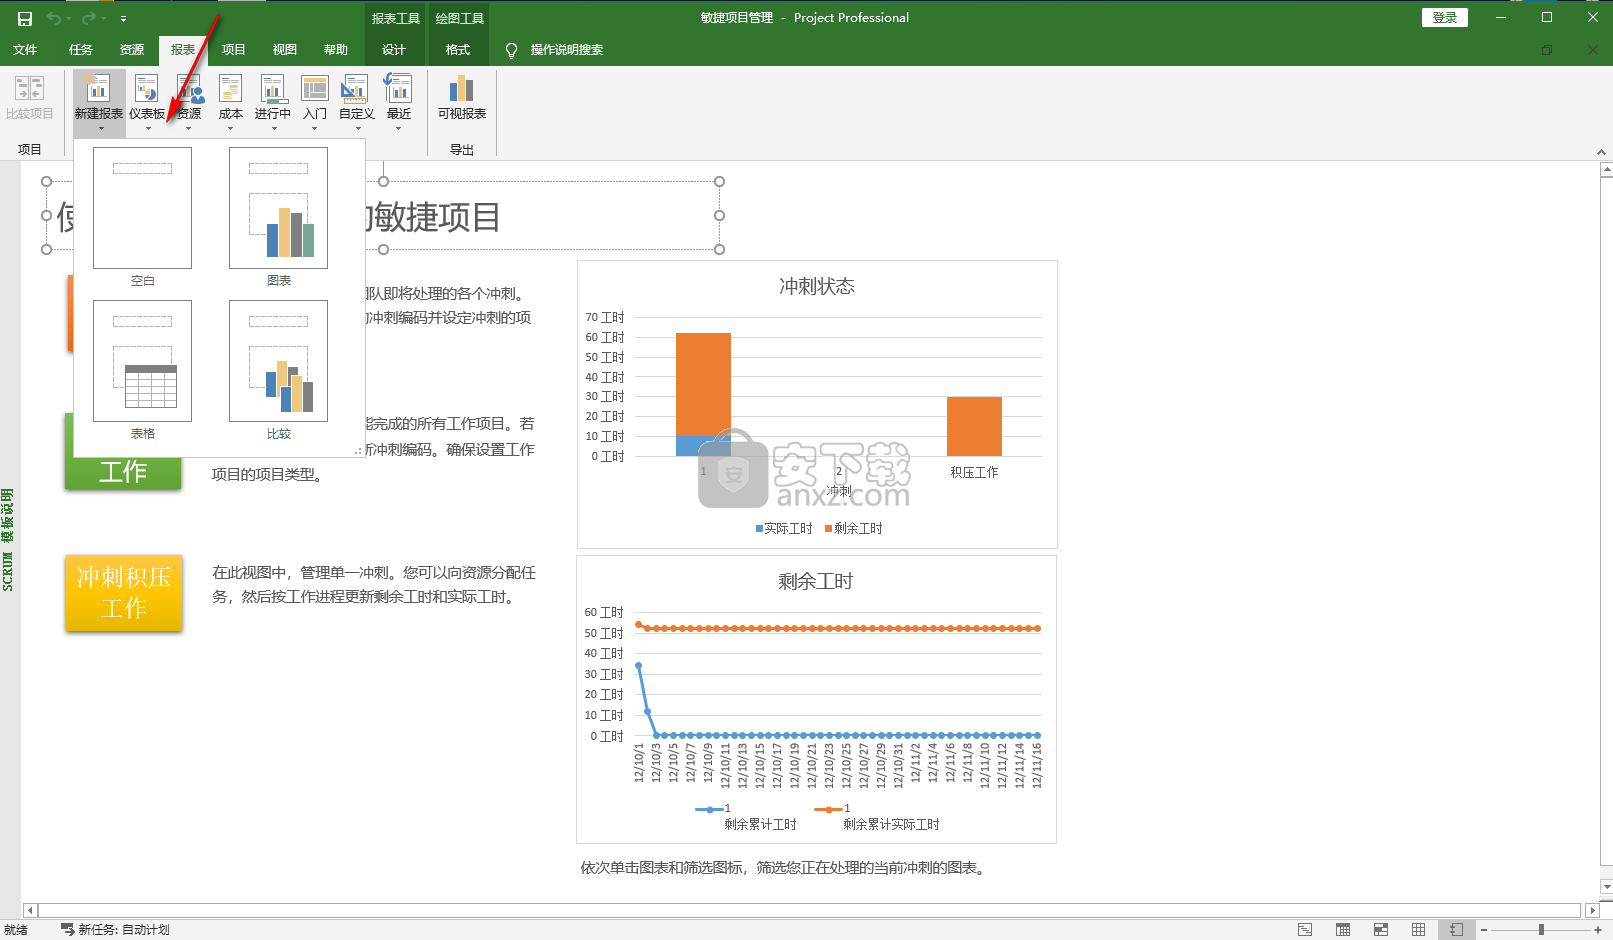Expand the arrow under 仪表板
Viewport: 1613px width, 940px height.
148,128
